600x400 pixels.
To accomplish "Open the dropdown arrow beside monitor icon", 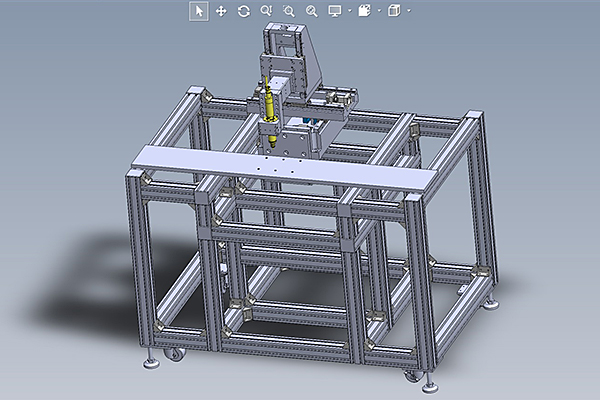I will [x=349, y=11].
